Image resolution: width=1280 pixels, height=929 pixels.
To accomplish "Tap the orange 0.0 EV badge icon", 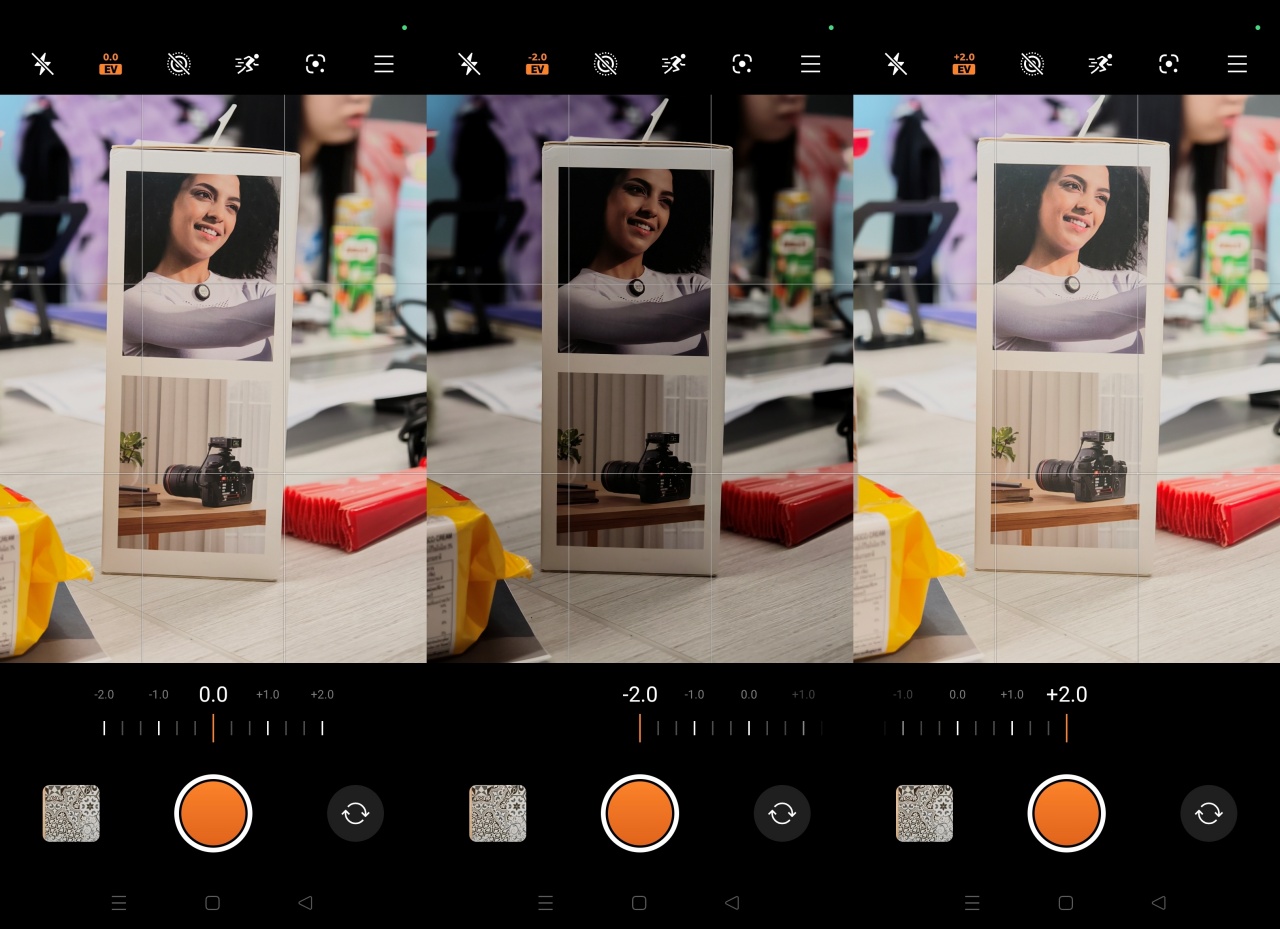I will [x=110, y=64].
